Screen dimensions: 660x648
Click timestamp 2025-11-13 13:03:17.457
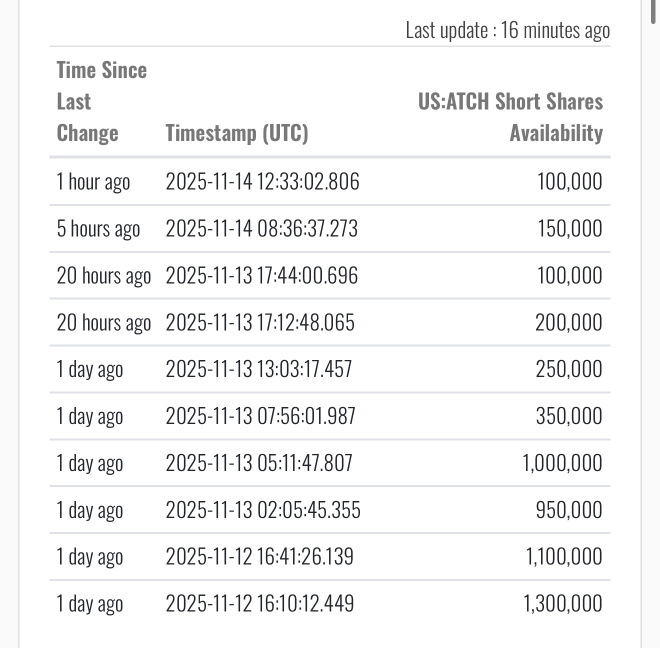pyautogui.click(x=259, y=370)
